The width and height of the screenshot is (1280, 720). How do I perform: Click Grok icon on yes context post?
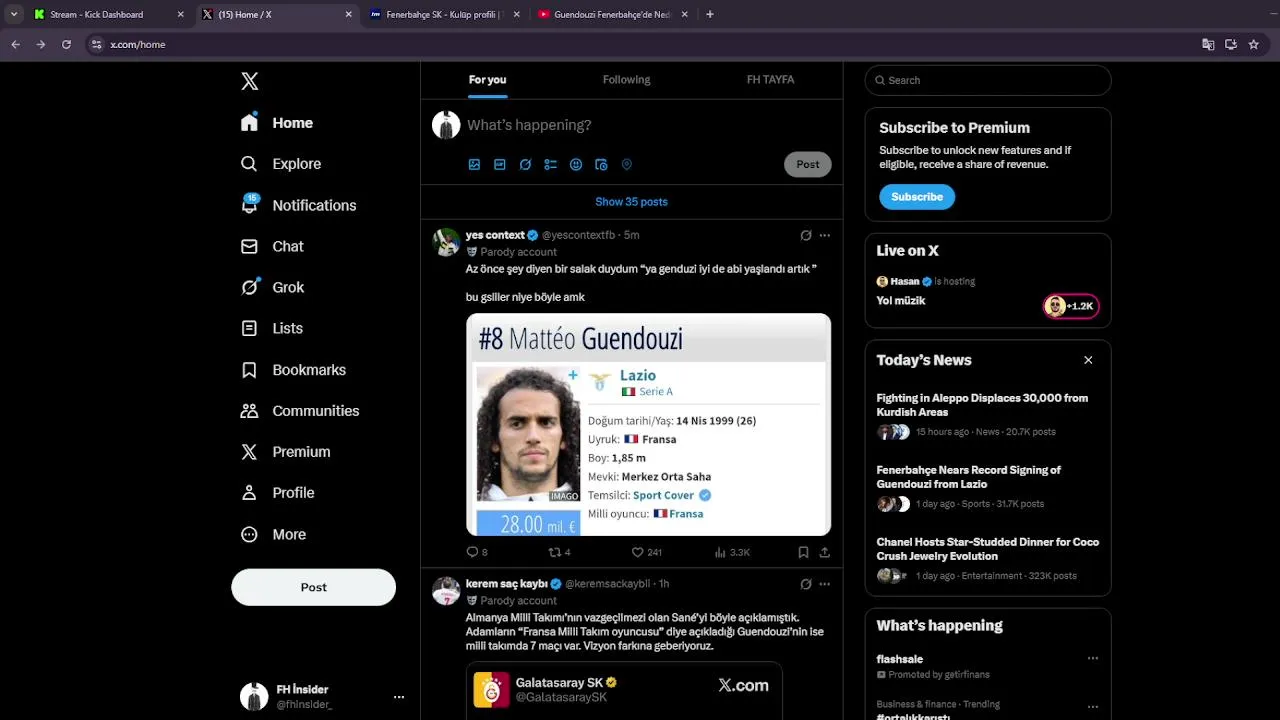pos(806,236)
